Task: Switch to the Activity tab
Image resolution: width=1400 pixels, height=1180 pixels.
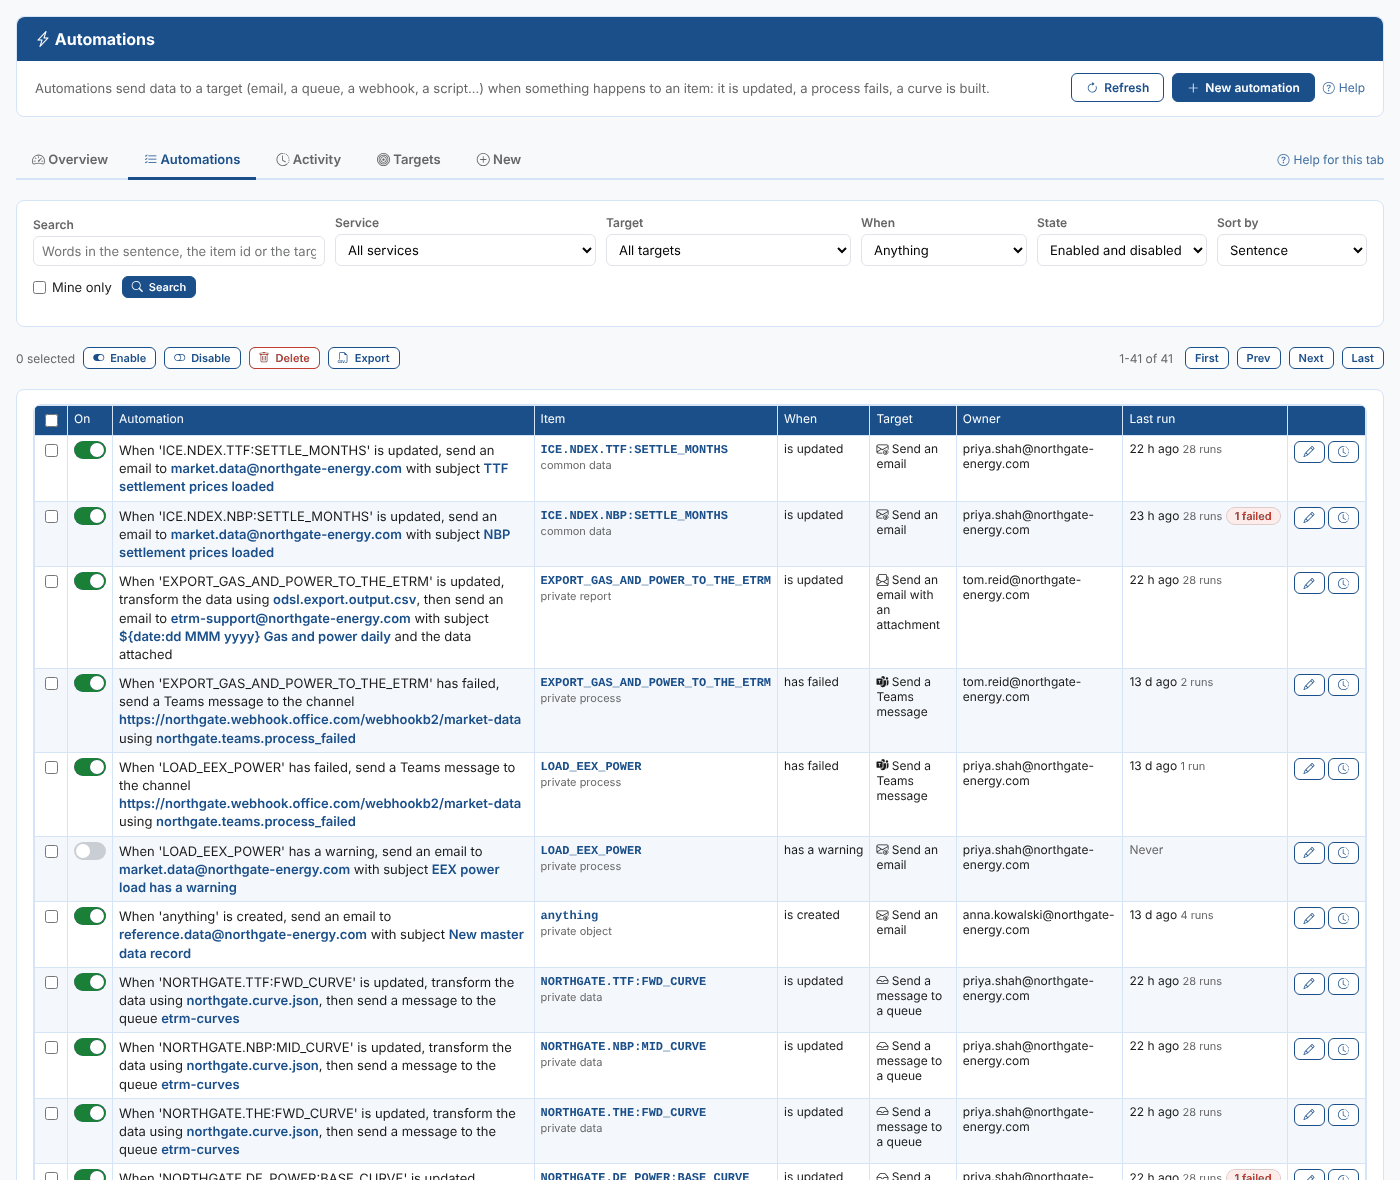Action: [x=308, y=160]
